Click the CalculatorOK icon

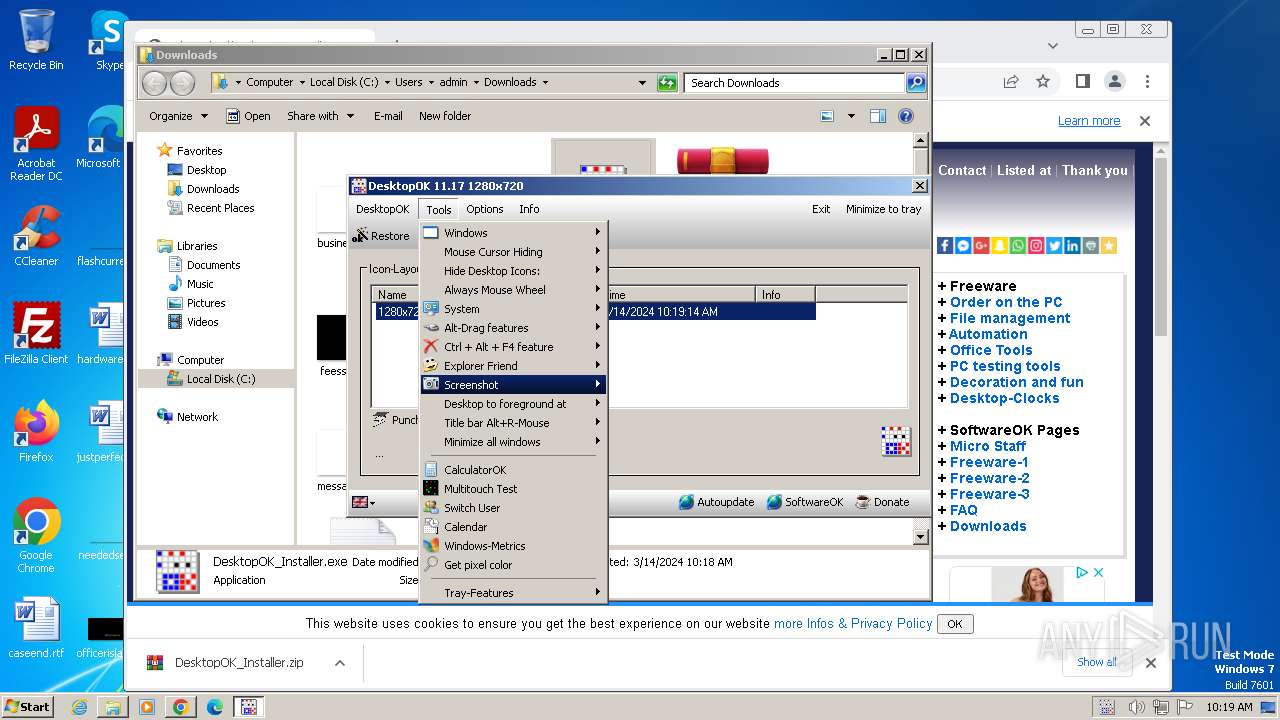(x=431, y=470)
